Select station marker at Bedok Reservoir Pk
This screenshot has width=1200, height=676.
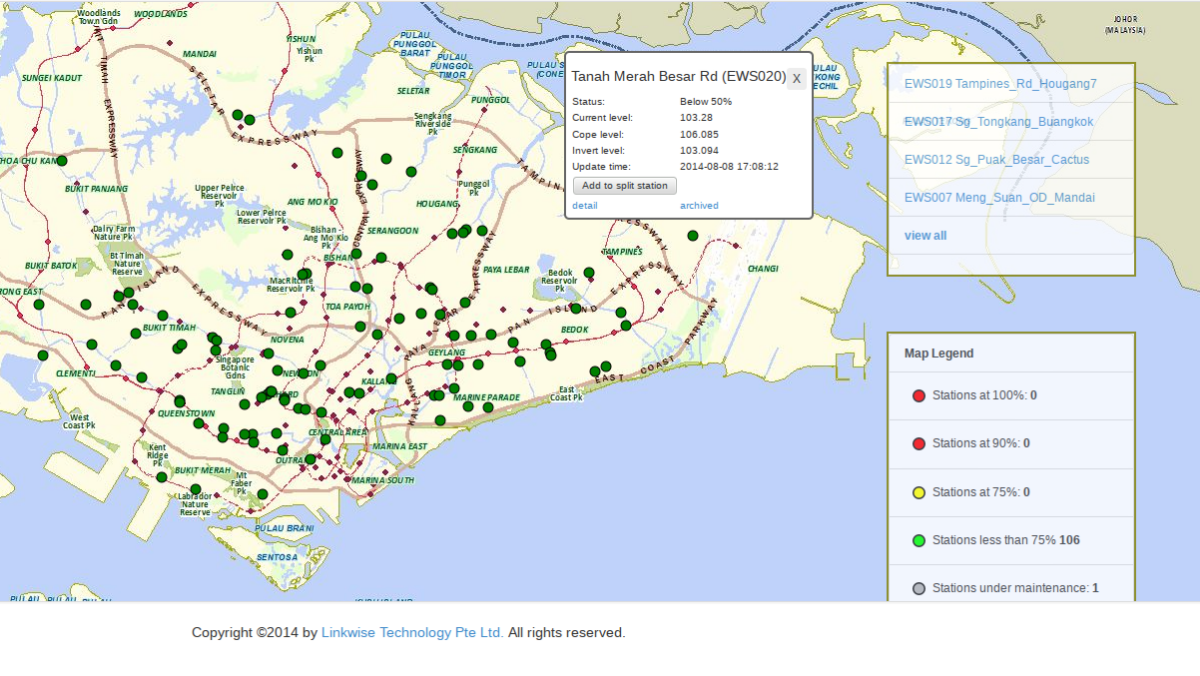[589, 272]
